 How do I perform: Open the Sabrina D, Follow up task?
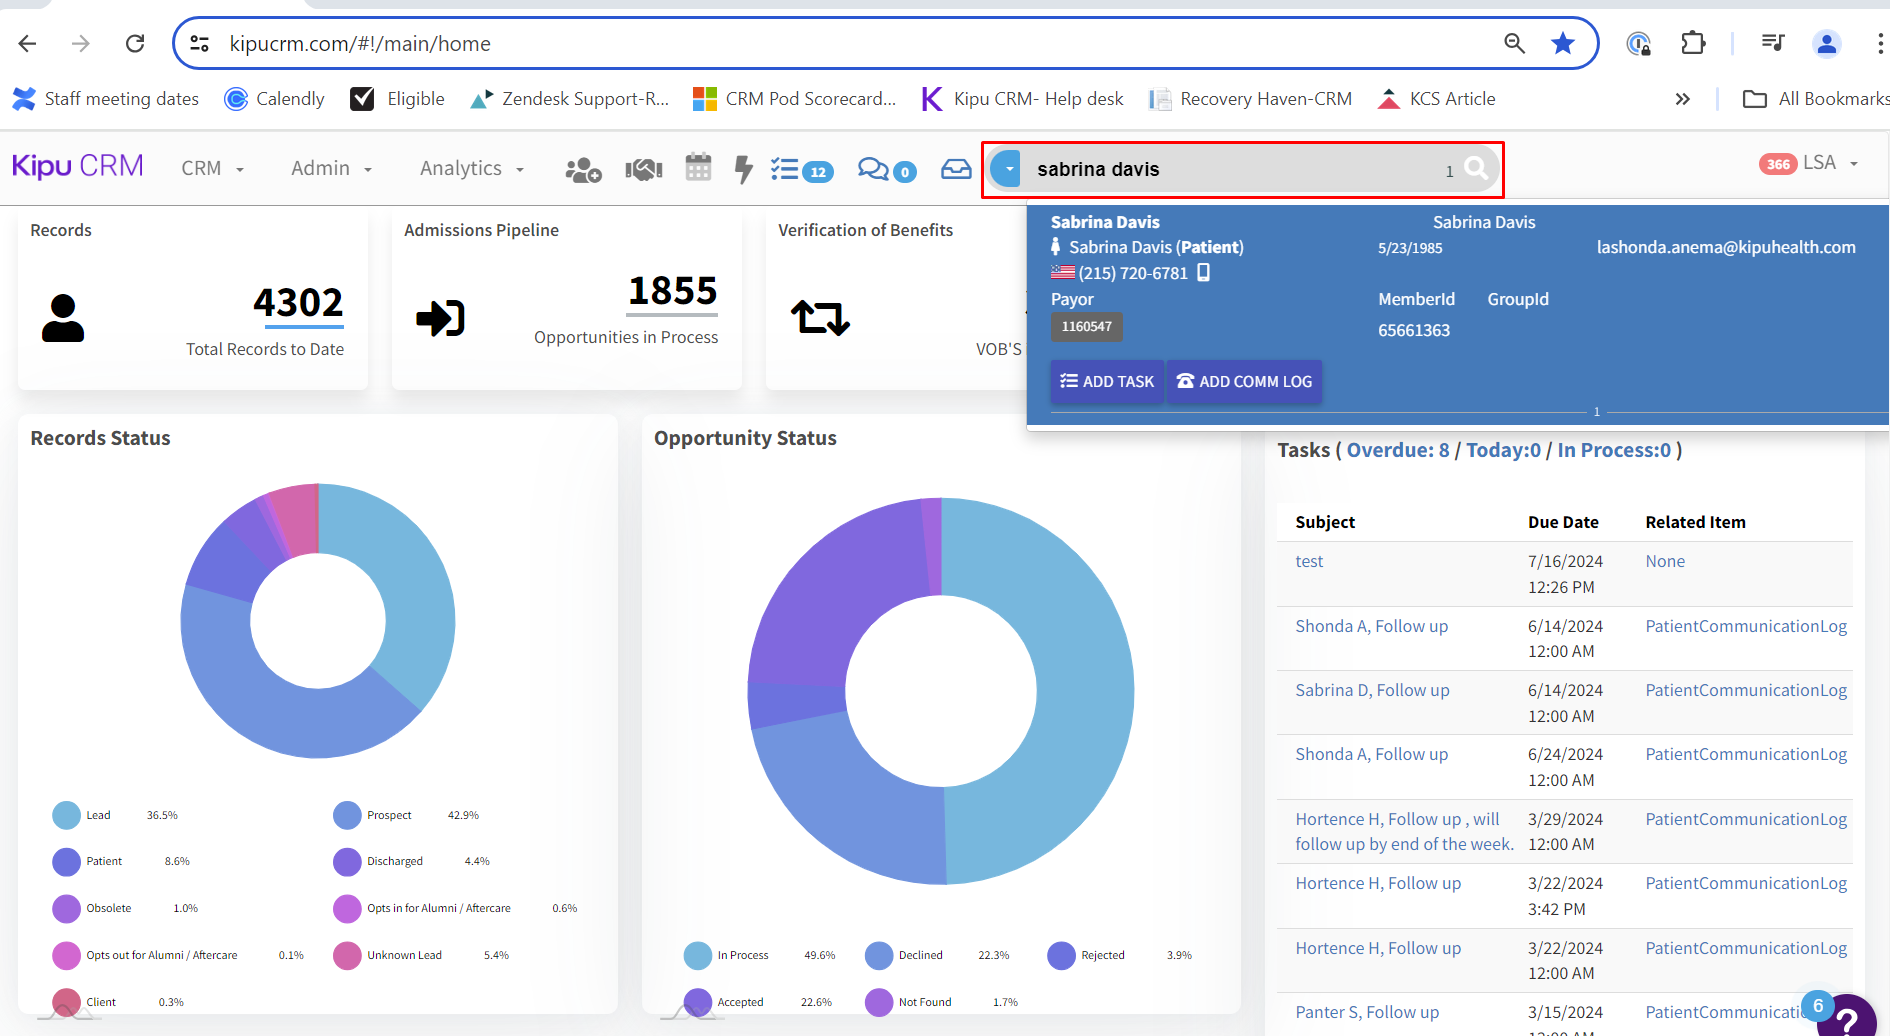pyautogui.click(x=1372, y=690)
